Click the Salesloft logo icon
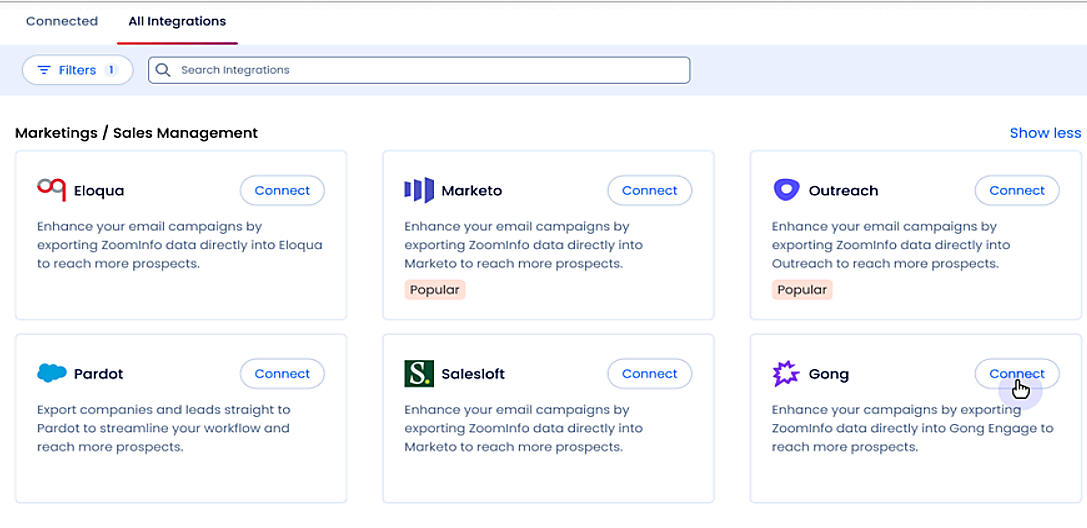This screenshot has height=528, width=1087. (x=419, y=373)
